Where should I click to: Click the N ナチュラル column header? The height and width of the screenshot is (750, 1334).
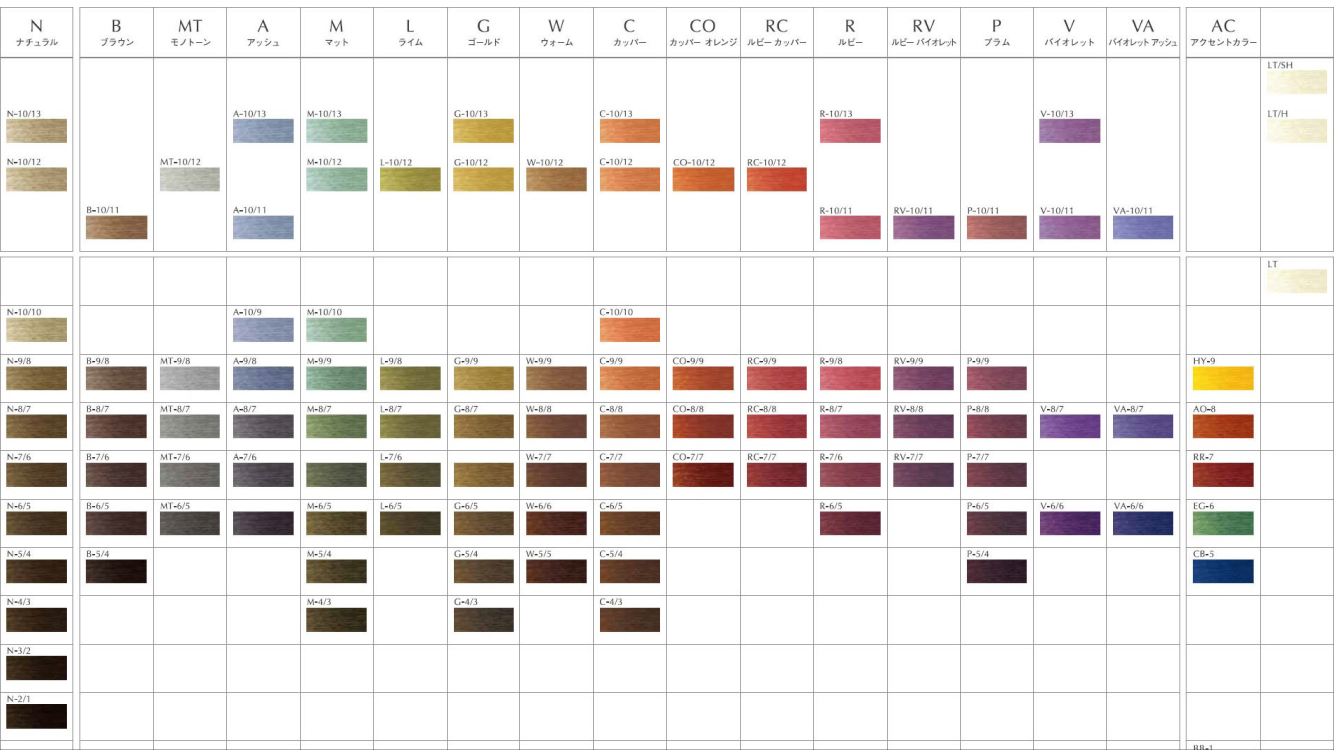click(x=36, y=32)
